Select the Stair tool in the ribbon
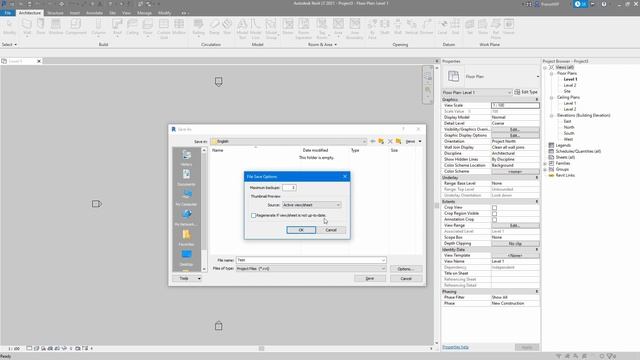Screen dimensions: 640x360 pos(227,27)
